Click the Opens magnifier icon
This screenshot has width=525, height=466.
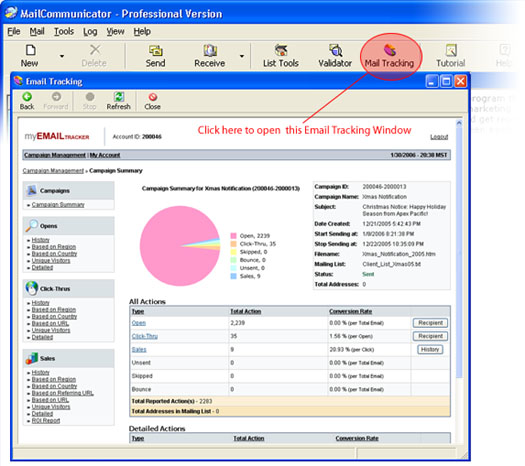coord(31,226)
